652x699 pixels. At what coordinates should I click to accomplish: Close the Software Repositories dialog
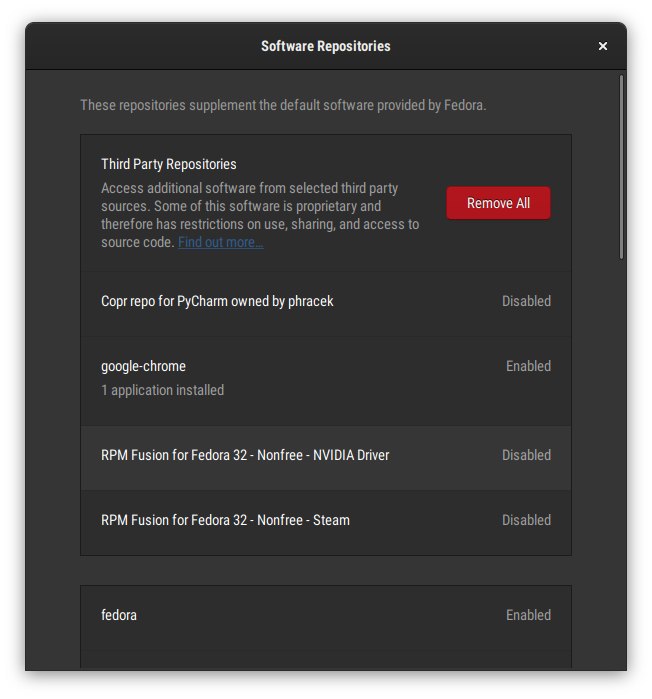603,46
